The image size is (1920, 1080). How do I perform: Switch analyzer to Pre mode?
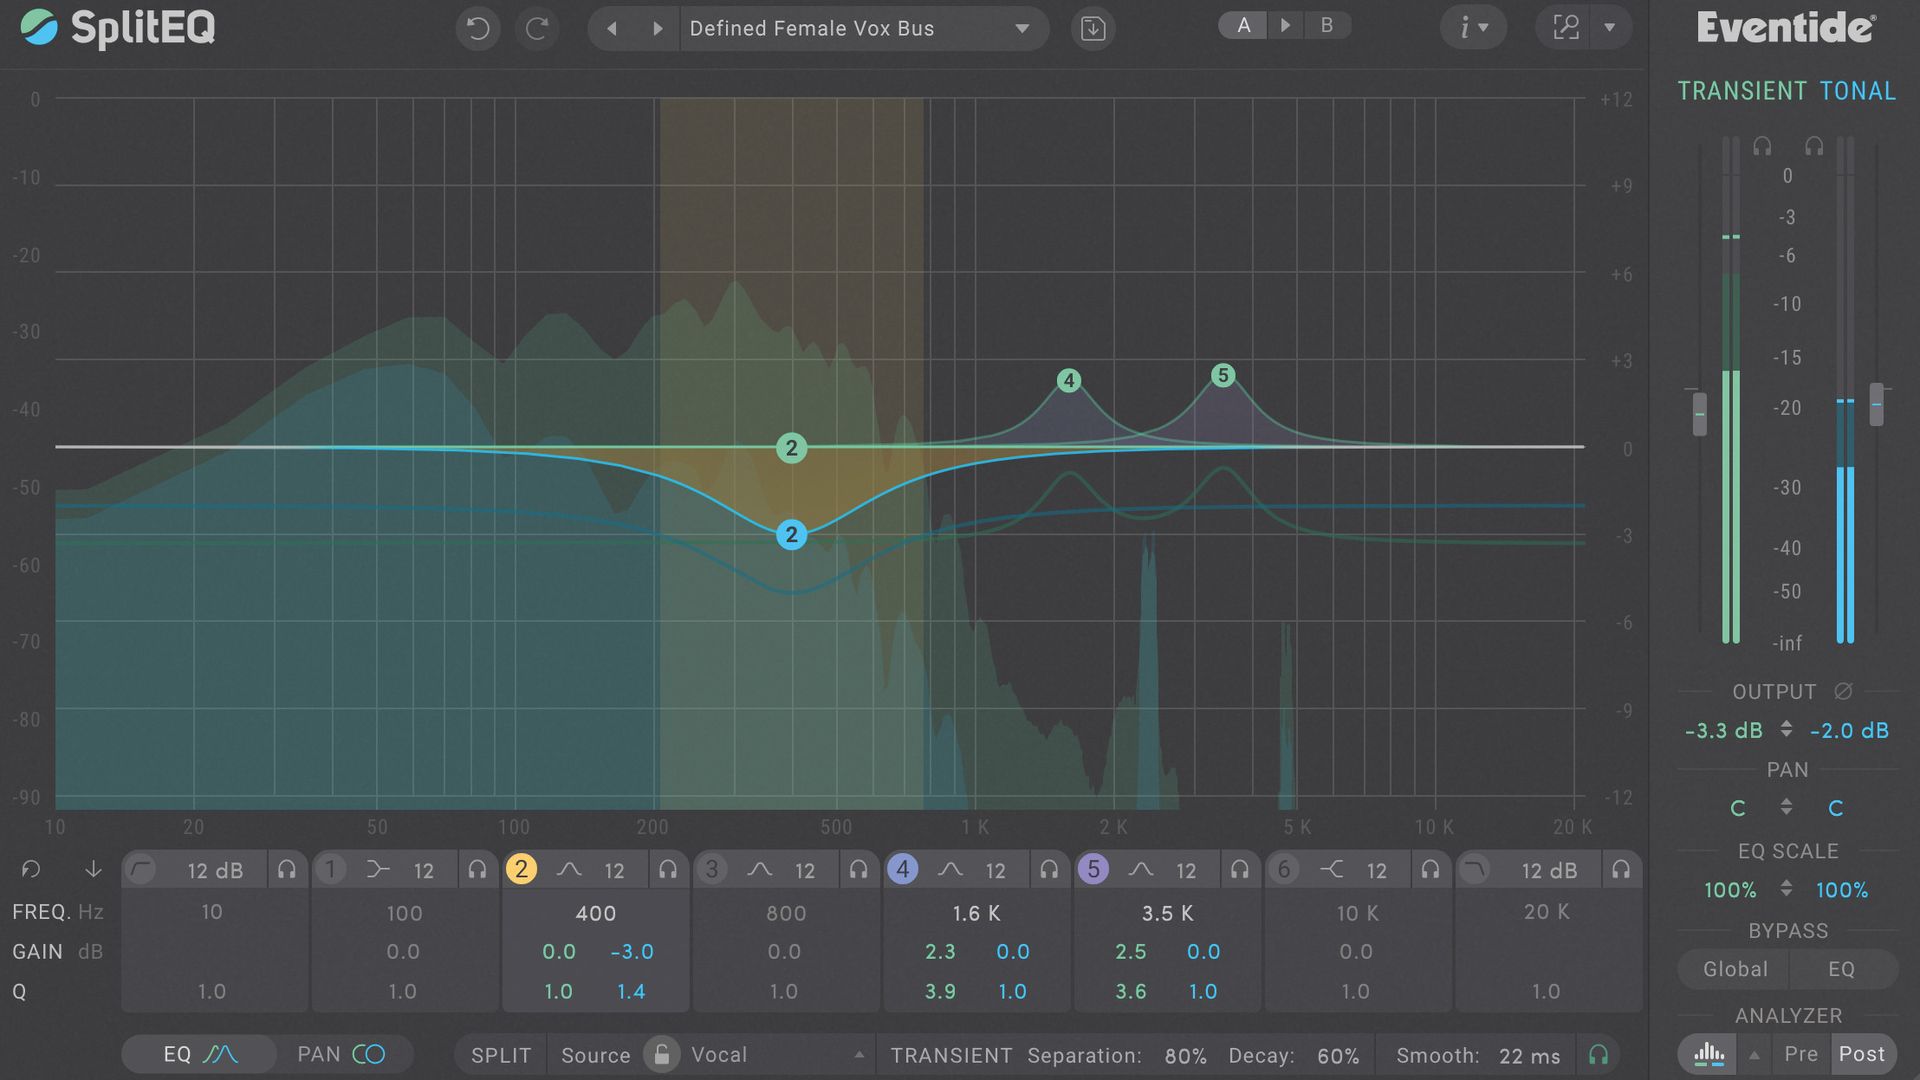(x=1801, y=1053)
